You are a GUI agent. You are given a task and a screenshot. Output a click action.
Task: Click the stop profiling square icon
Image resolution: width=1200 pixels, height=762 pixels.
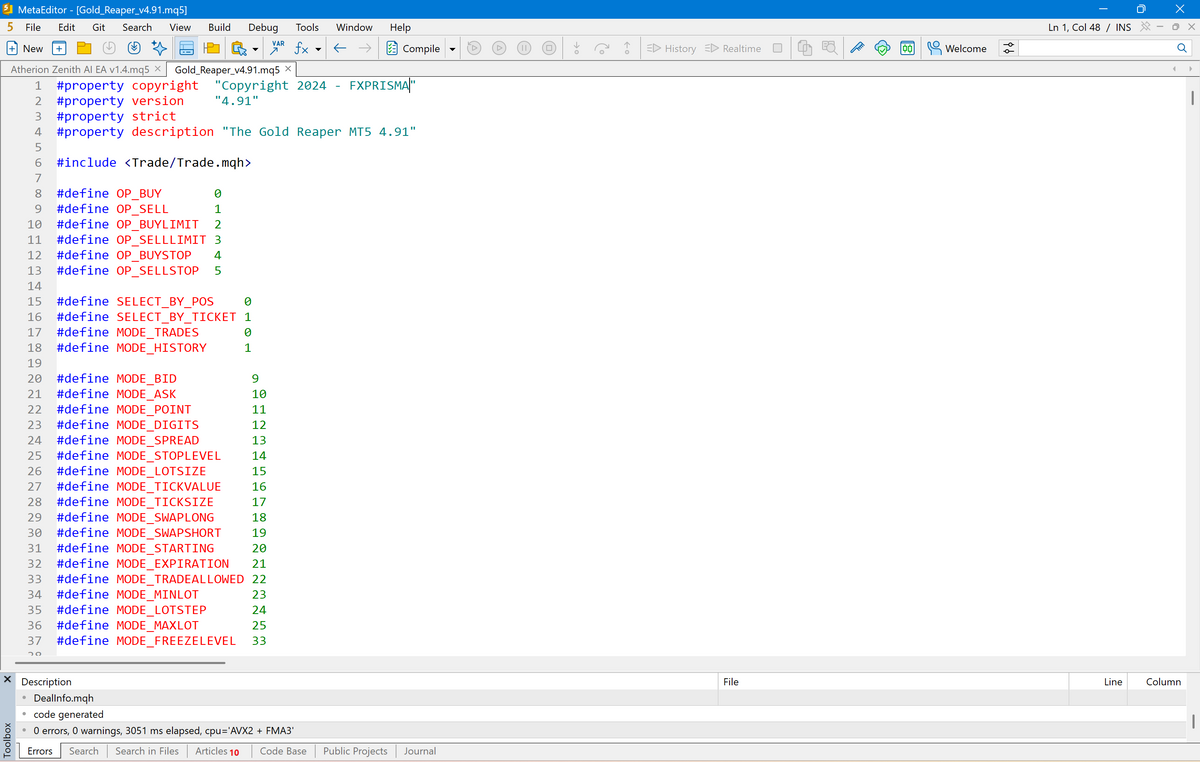pos(778,48)
